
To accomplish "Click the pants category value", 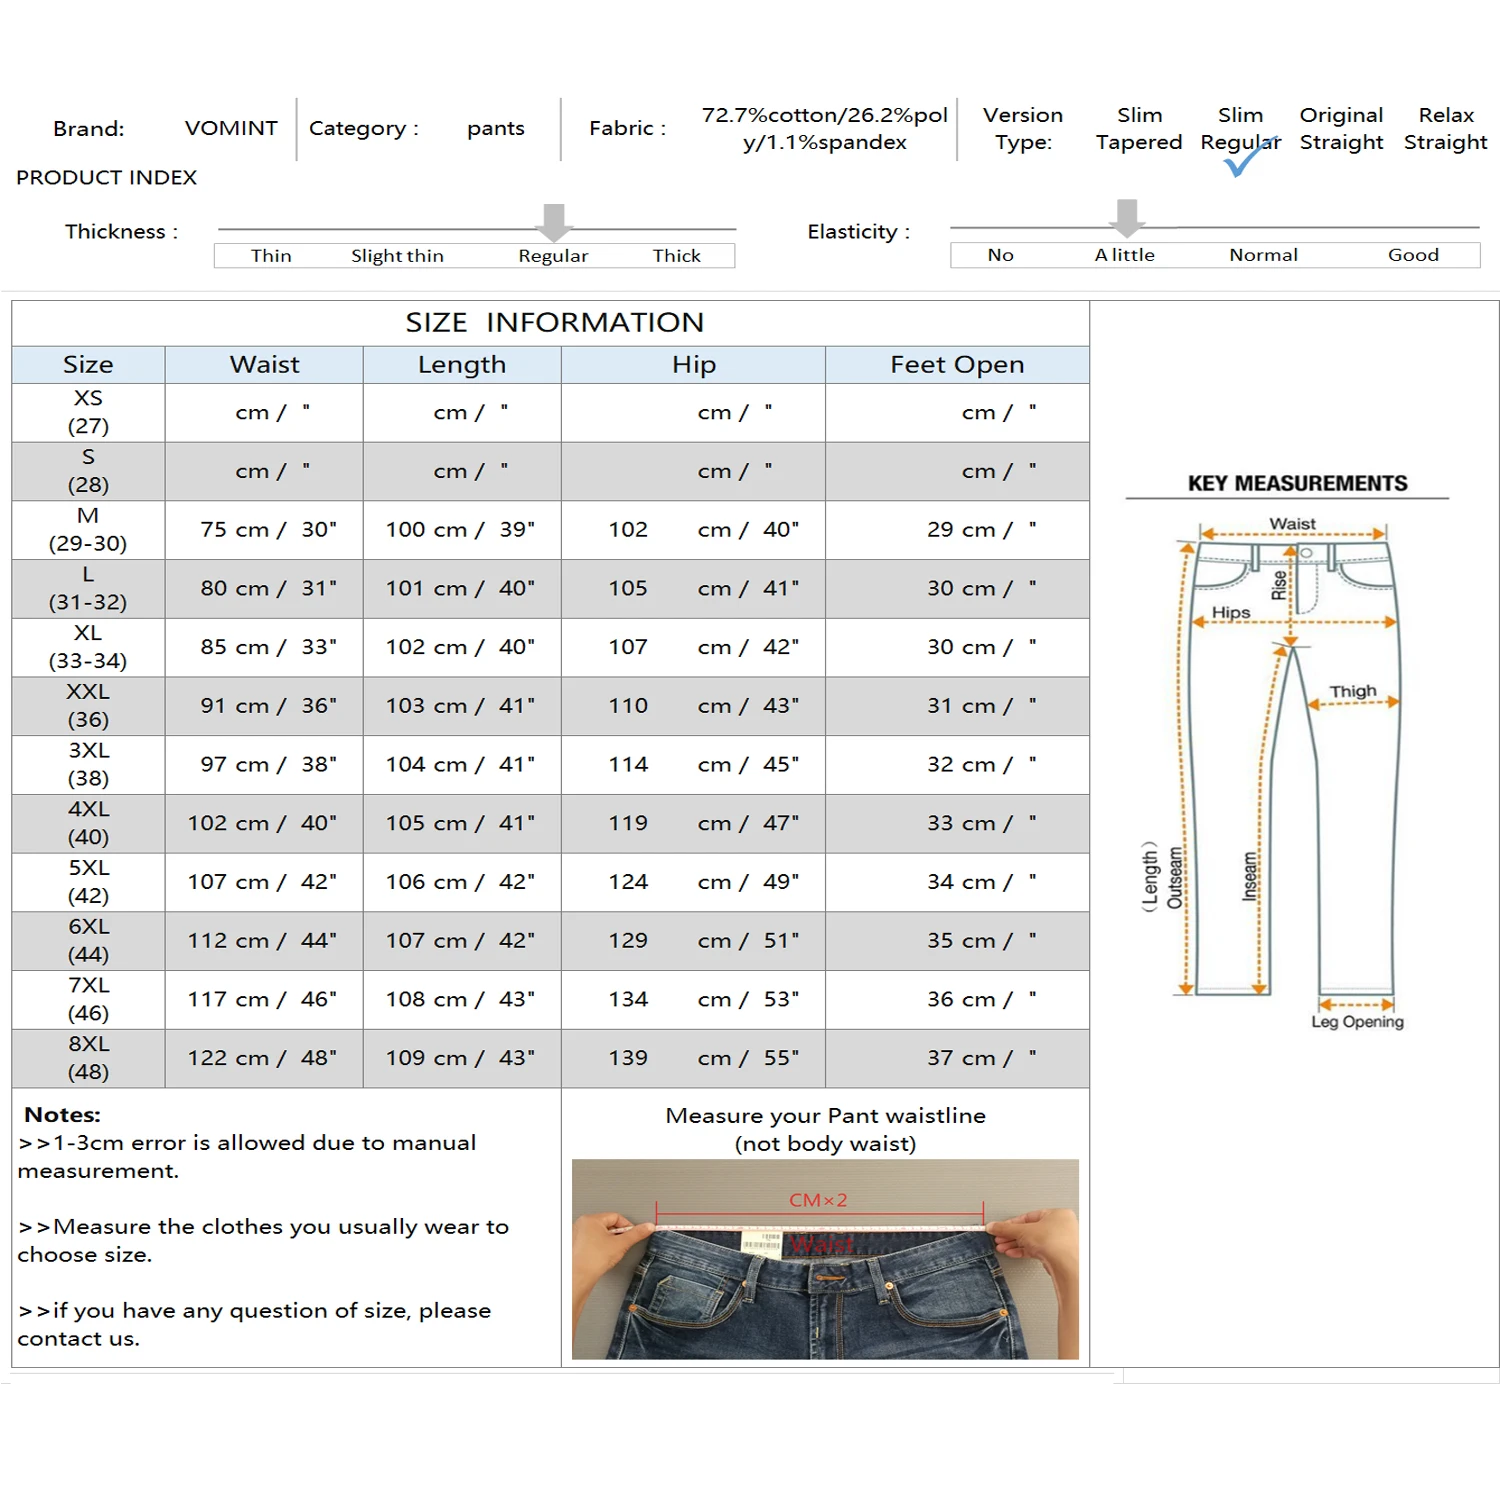I will pos(495,129).
